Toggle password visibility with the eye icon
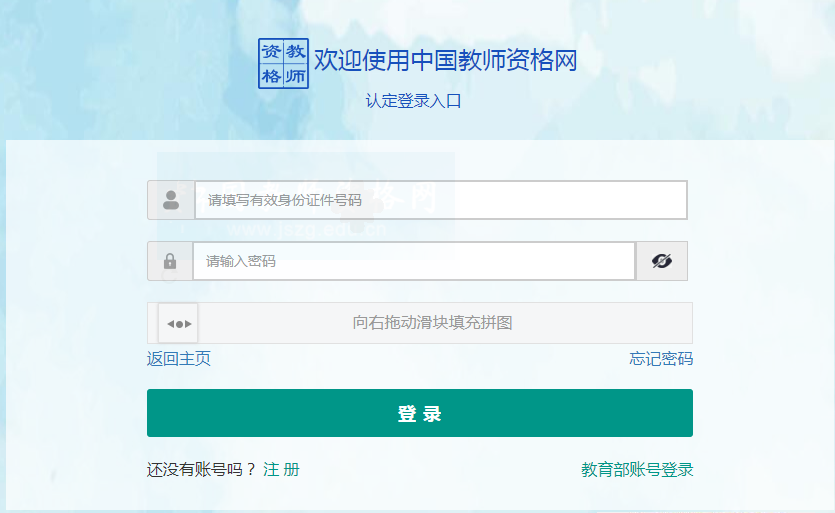The width and height of the screenshot is (835, 513). [661, 261]
